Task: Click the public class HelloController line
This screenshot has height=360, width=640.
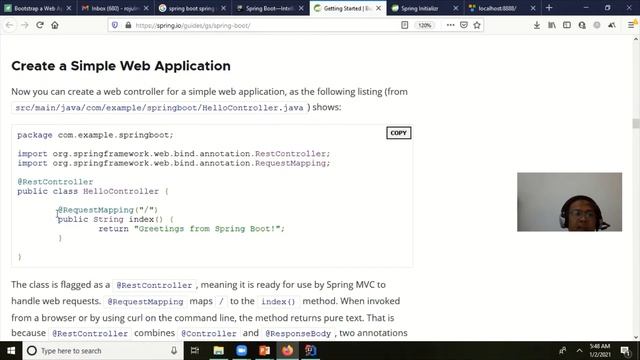Action: click(x=93, y=191)
